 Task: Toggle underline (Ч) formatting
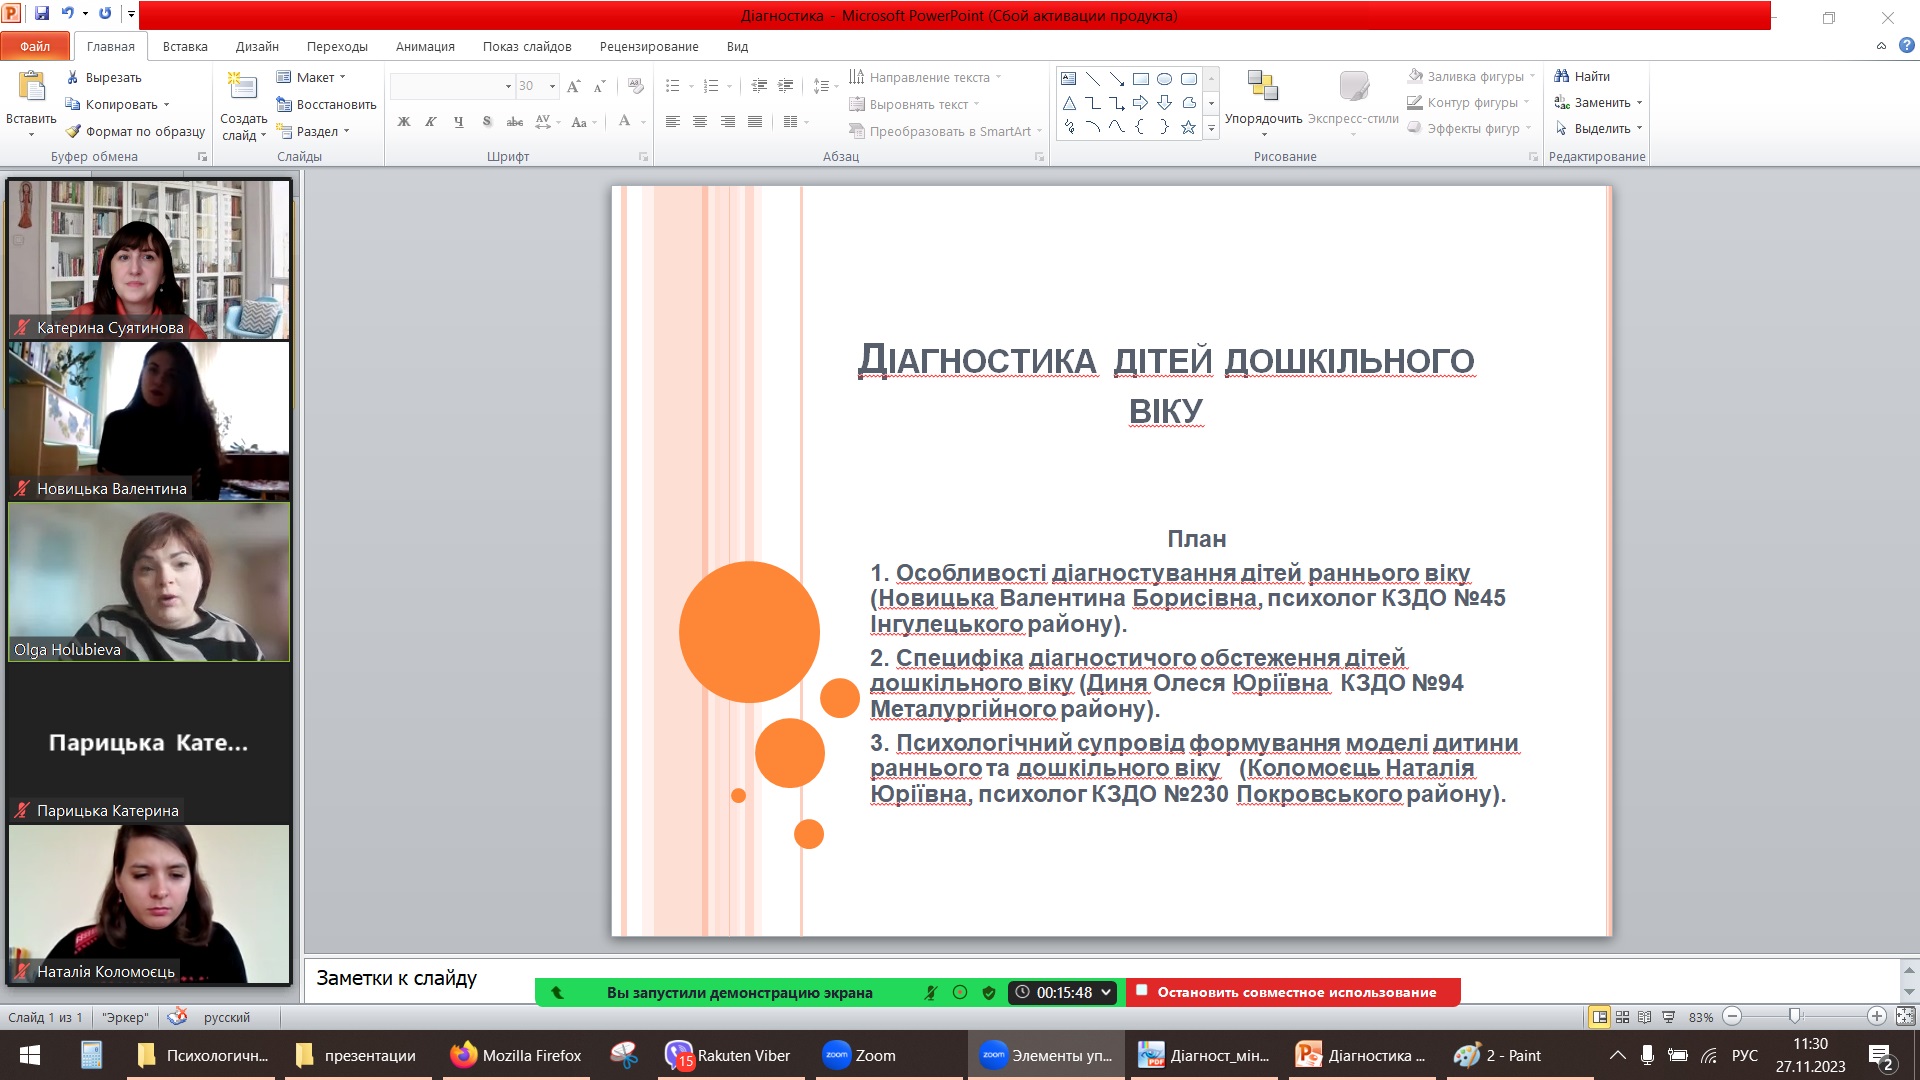click(x=459, y=122)
